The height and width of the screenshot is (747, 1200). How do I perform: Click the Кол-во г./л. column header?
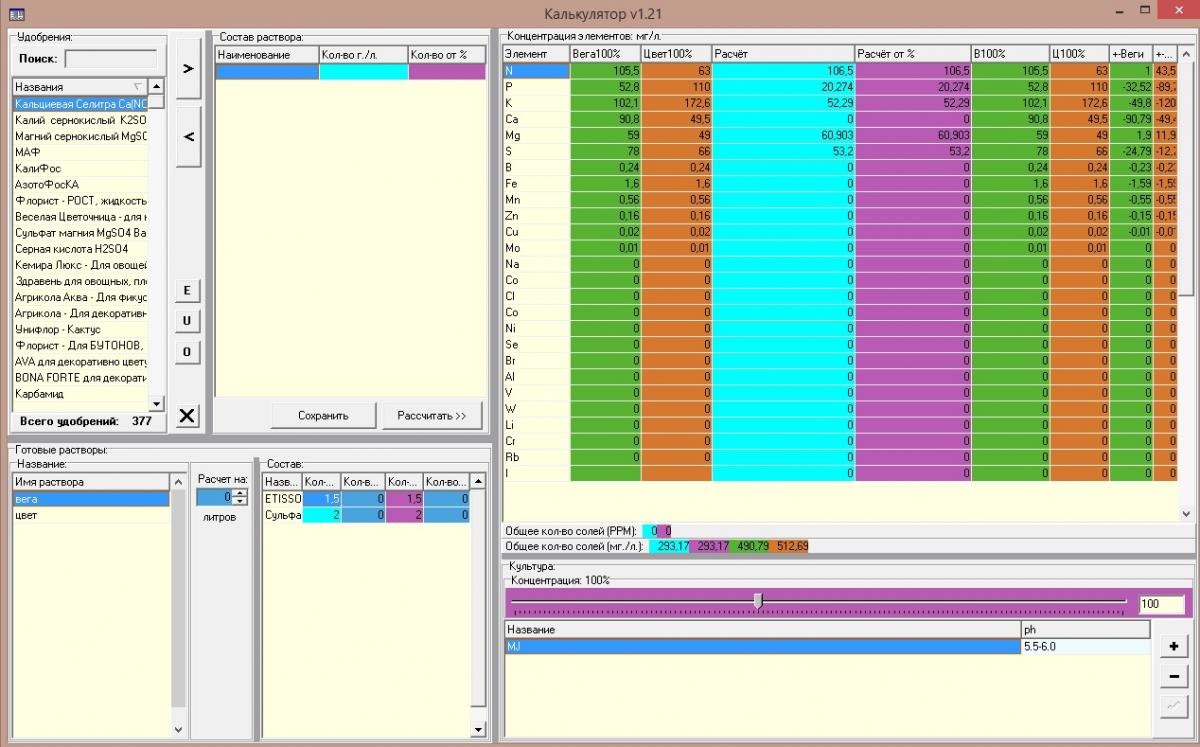pyautogui.click(x=364, y=55)
